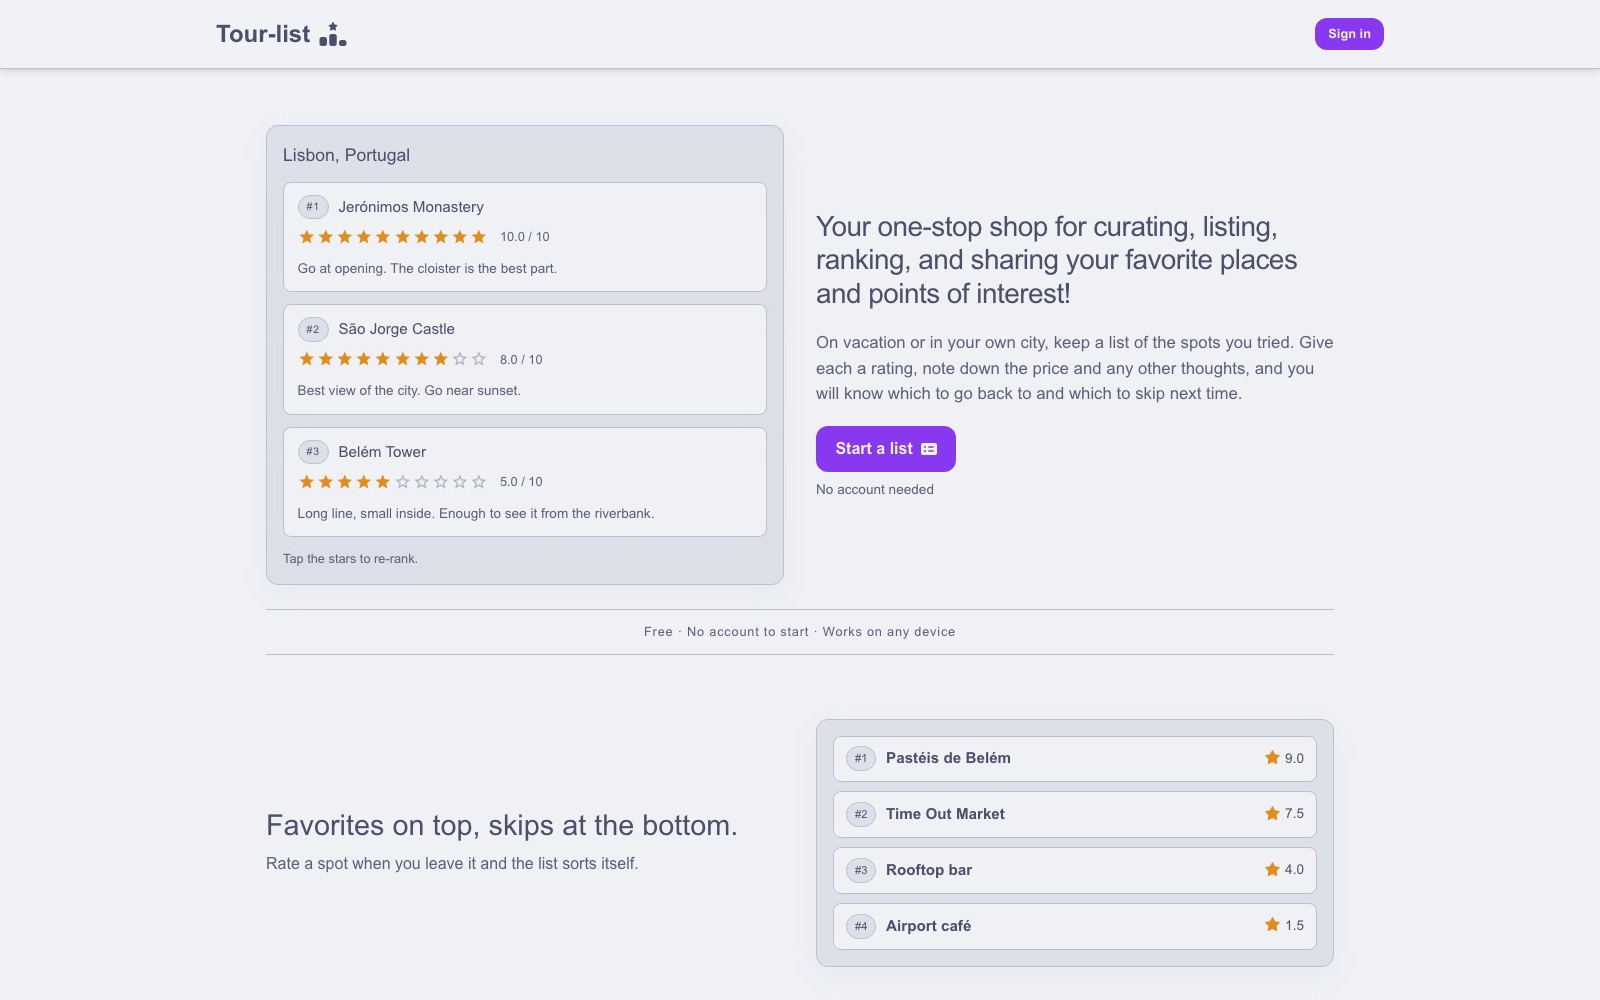
Task: Tap the sixth star of Belém Tower
Action: coord(403,482)
